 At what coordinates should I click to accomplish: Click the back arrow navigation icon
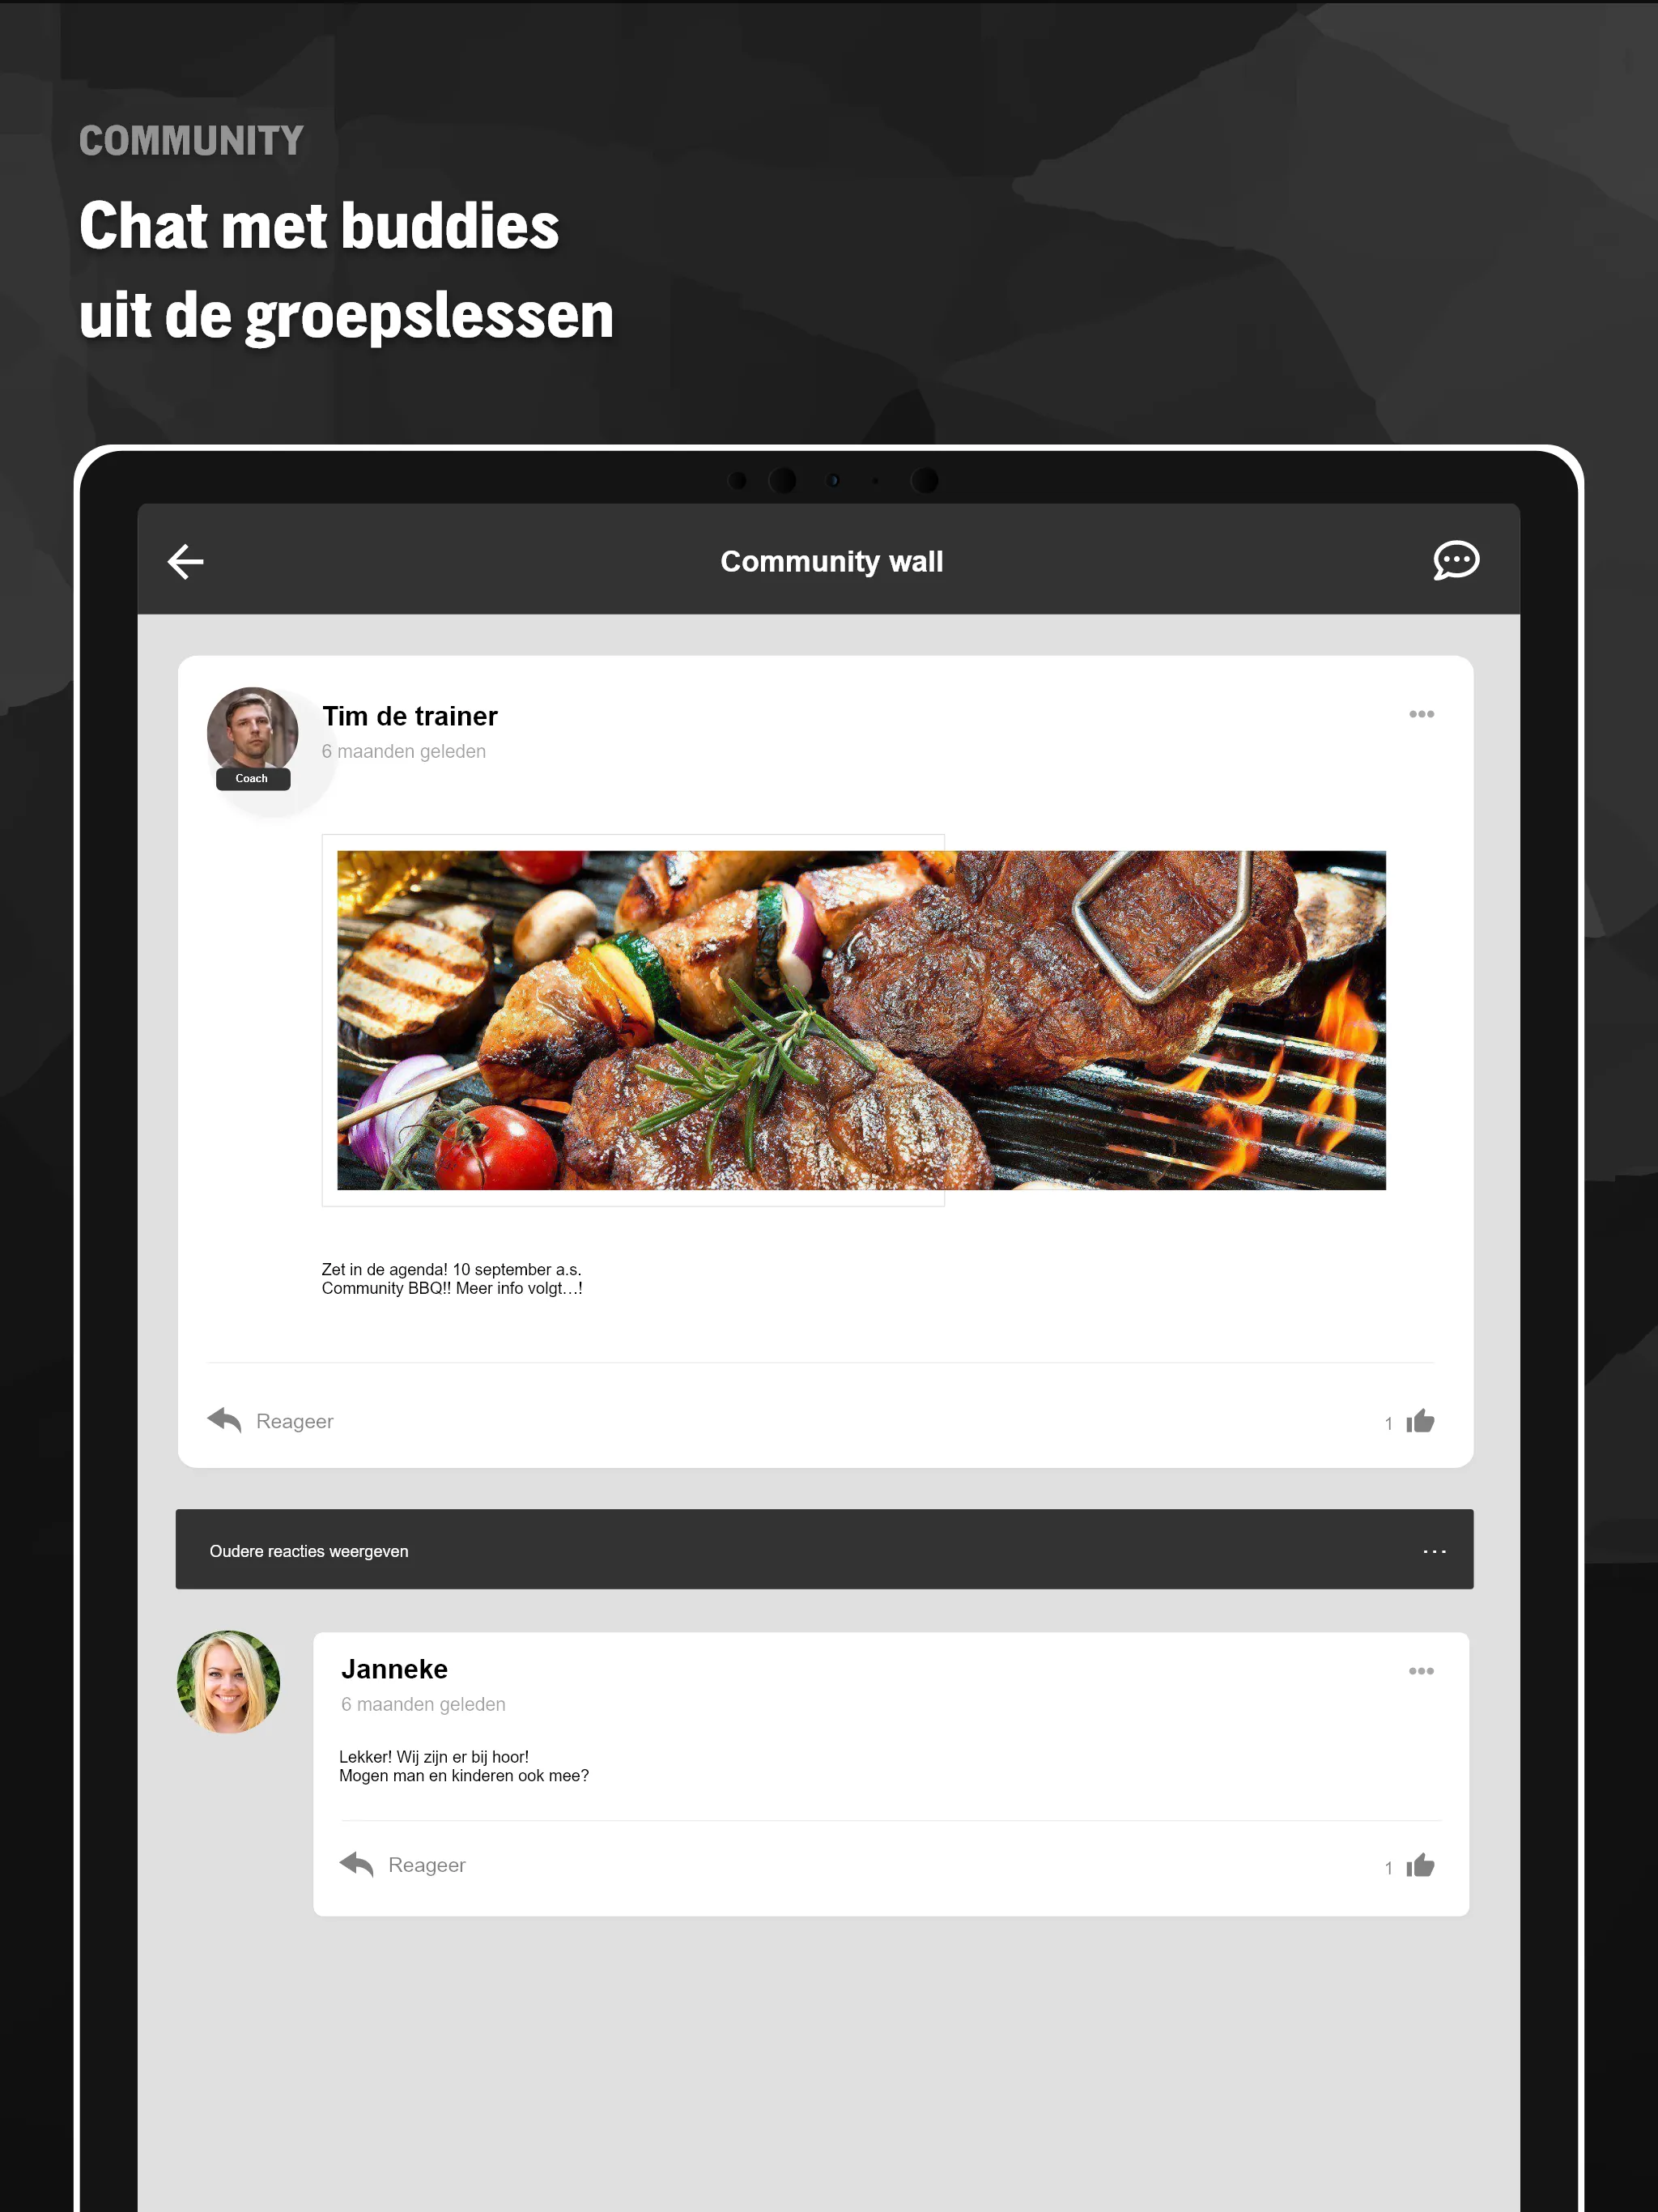pyautogui.click(x=186, y=559)
